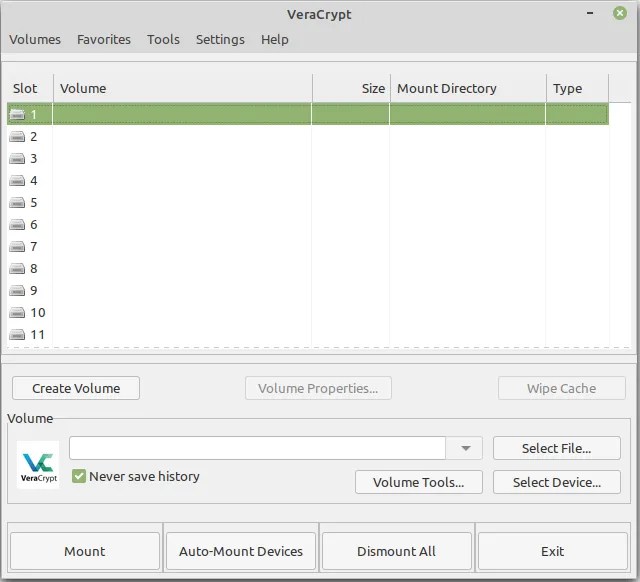This screenshot has width=640, height=582.
Task: Click the Select Device... button
Action: [557, 482]
